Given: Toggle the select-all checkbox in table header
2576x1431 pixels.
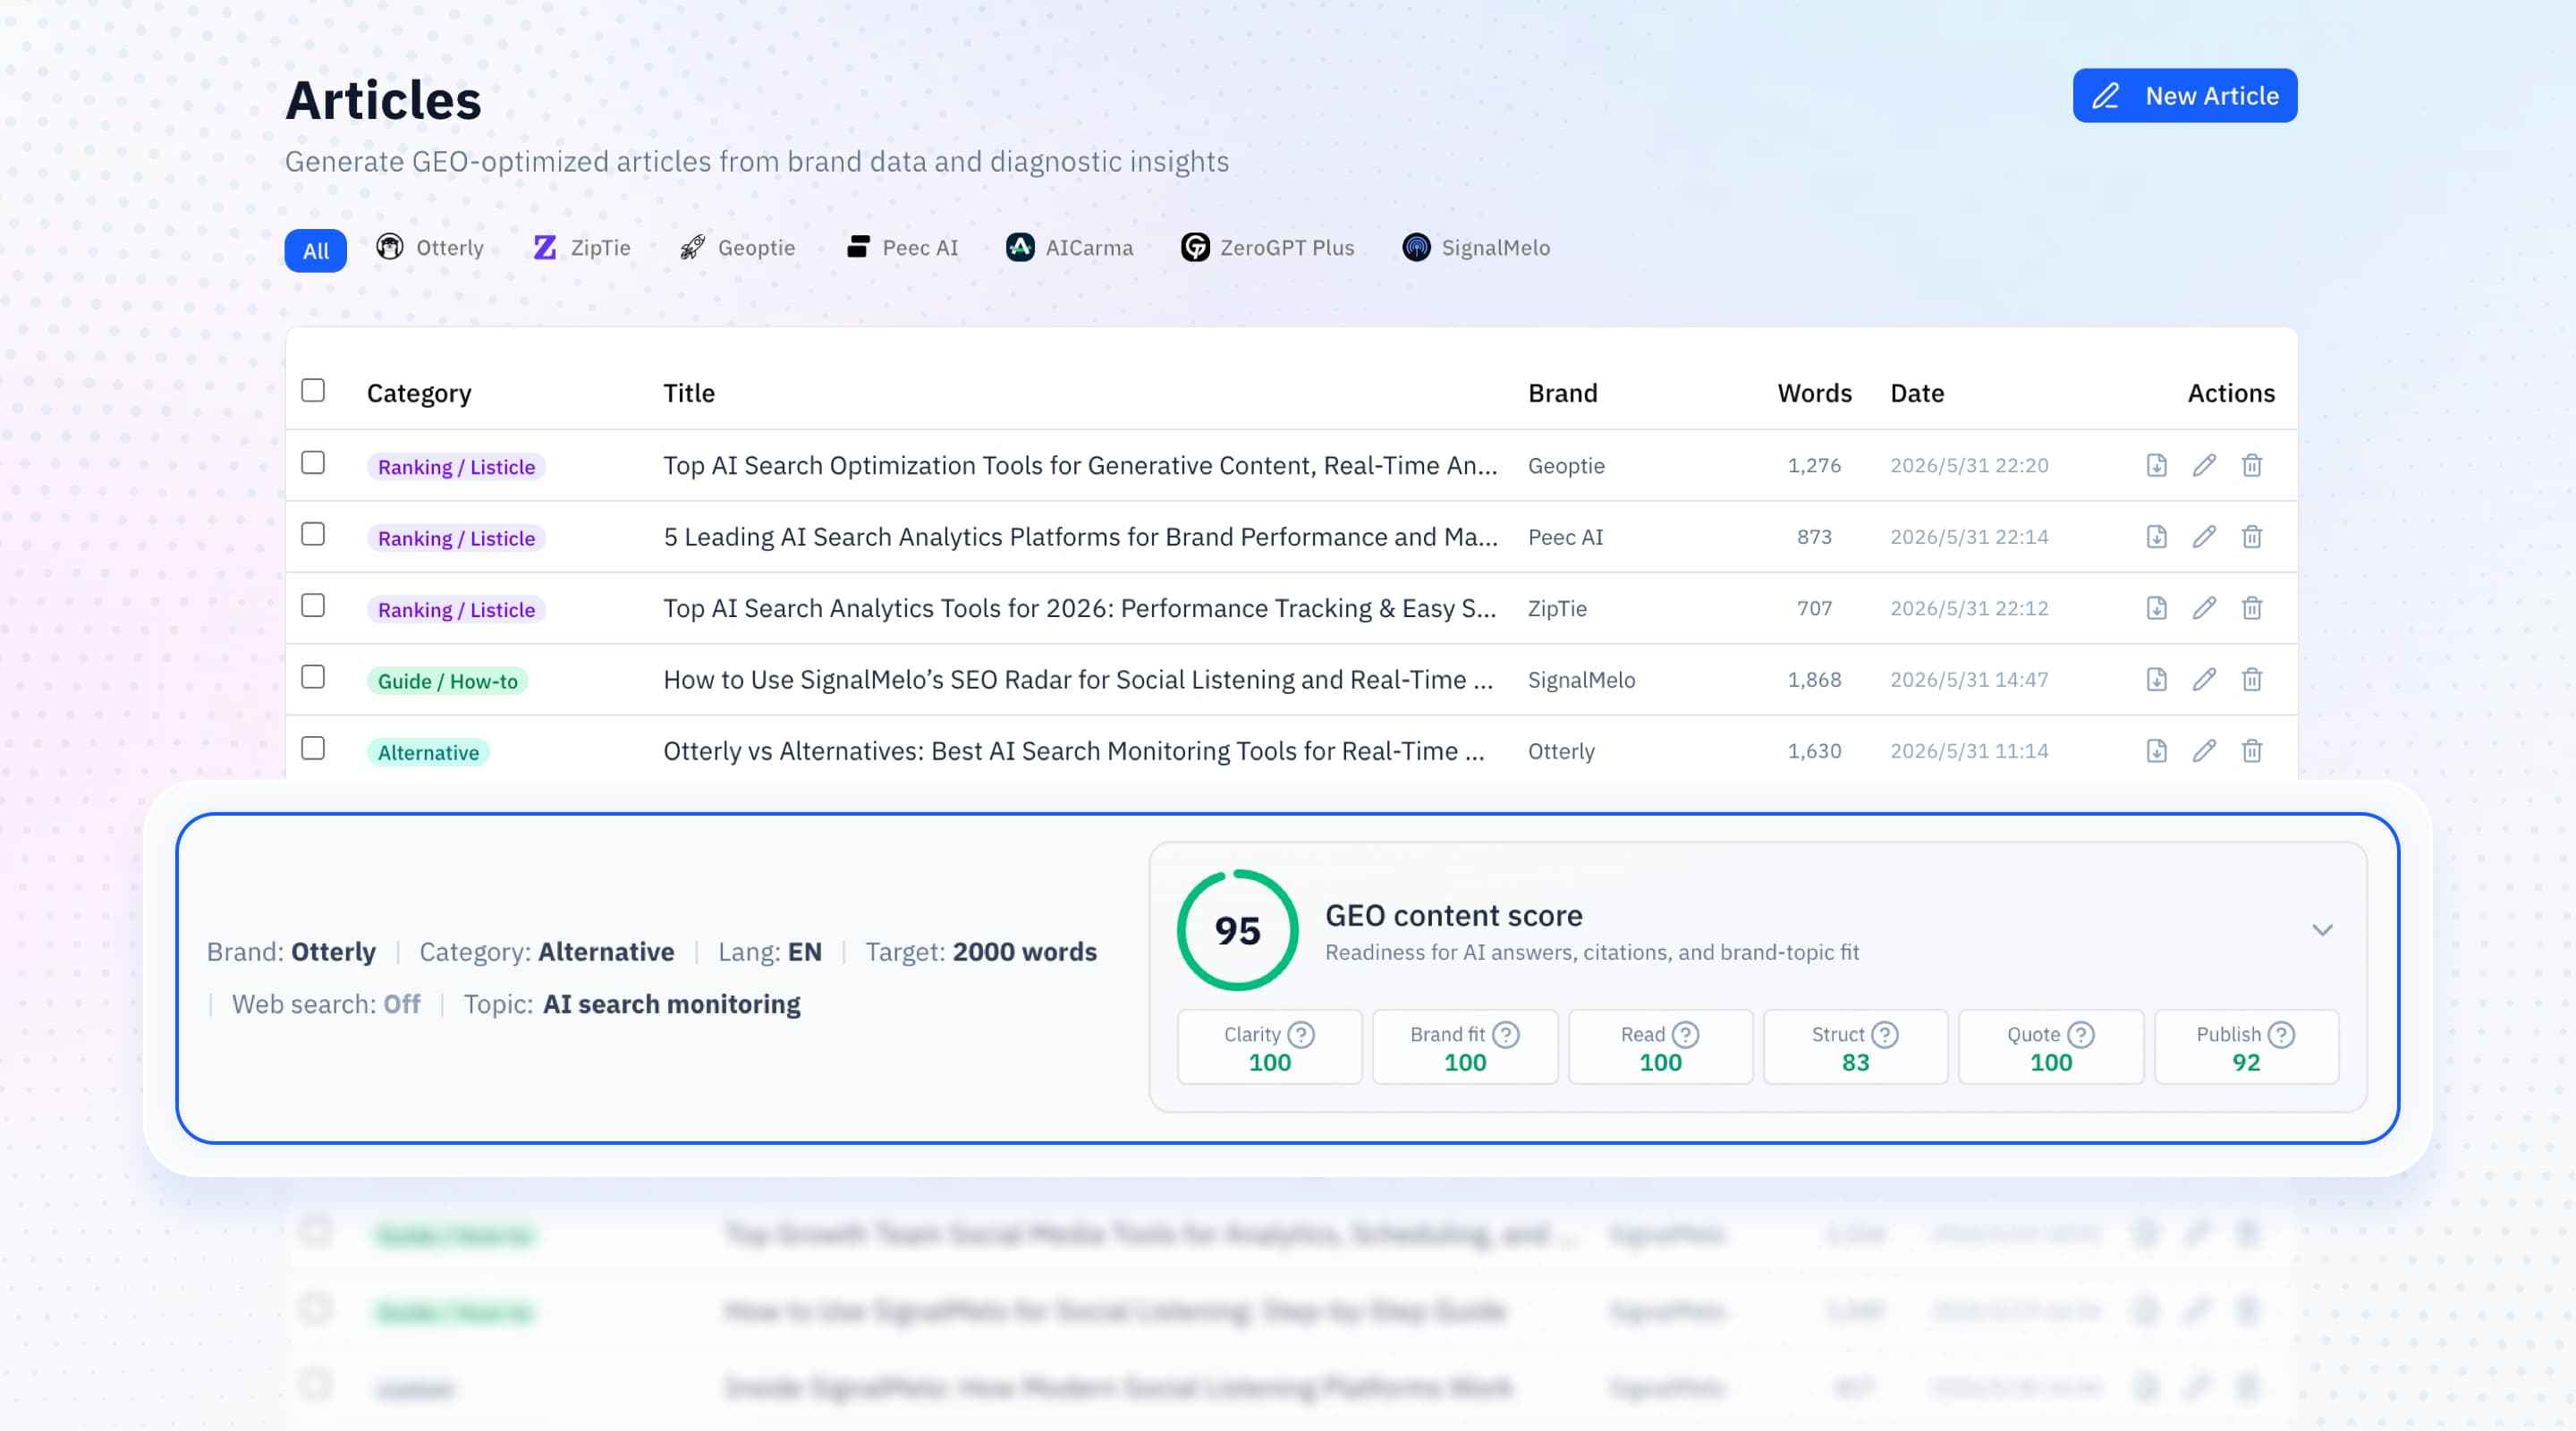Looking at the screenshot, I should [313, 390].
